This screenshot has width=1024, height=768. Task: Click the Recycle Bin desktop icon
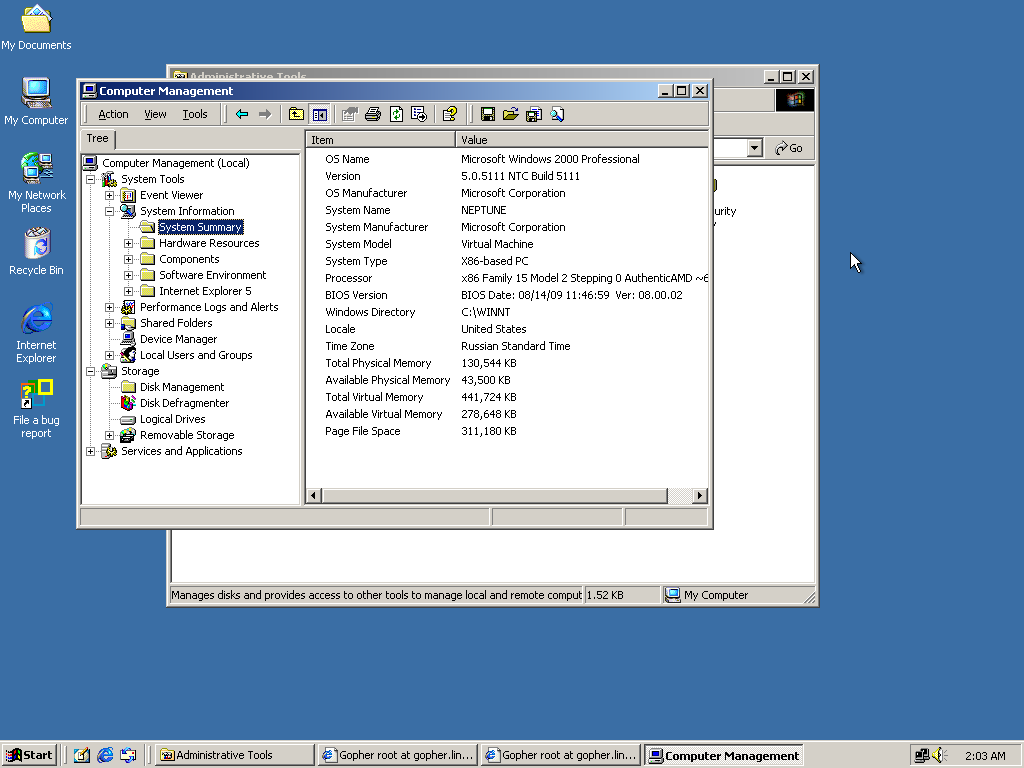[x=37, y=252]
